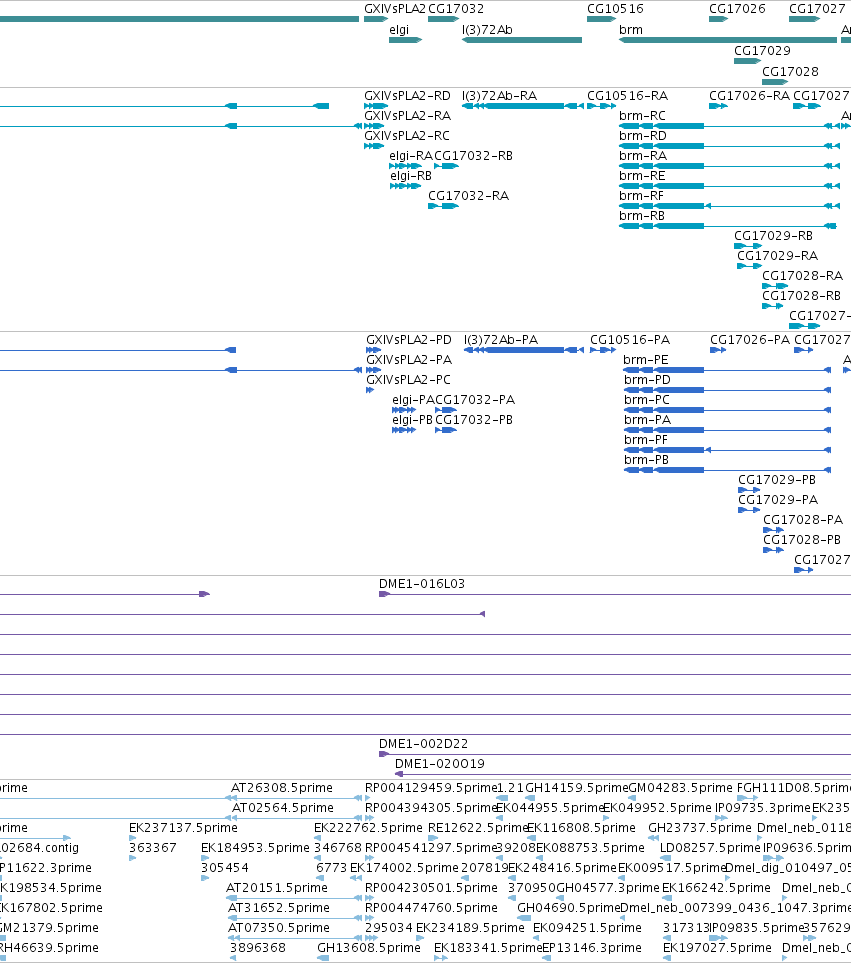Open transcript l(3)72Ab-RA
This screenshot has height=963, width=851.
(499, 96)
